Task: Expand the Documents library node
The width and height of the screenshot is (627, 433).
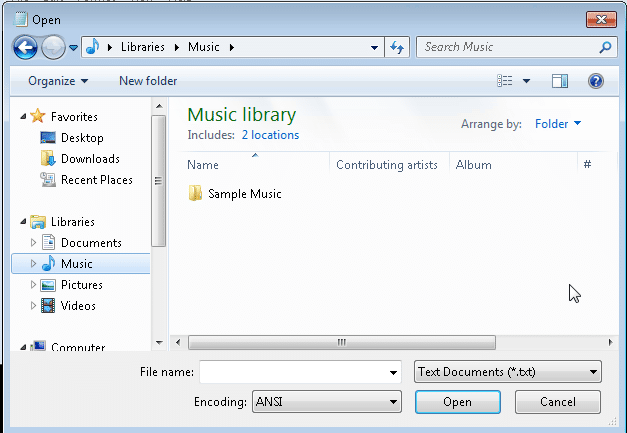Action: 33,243
